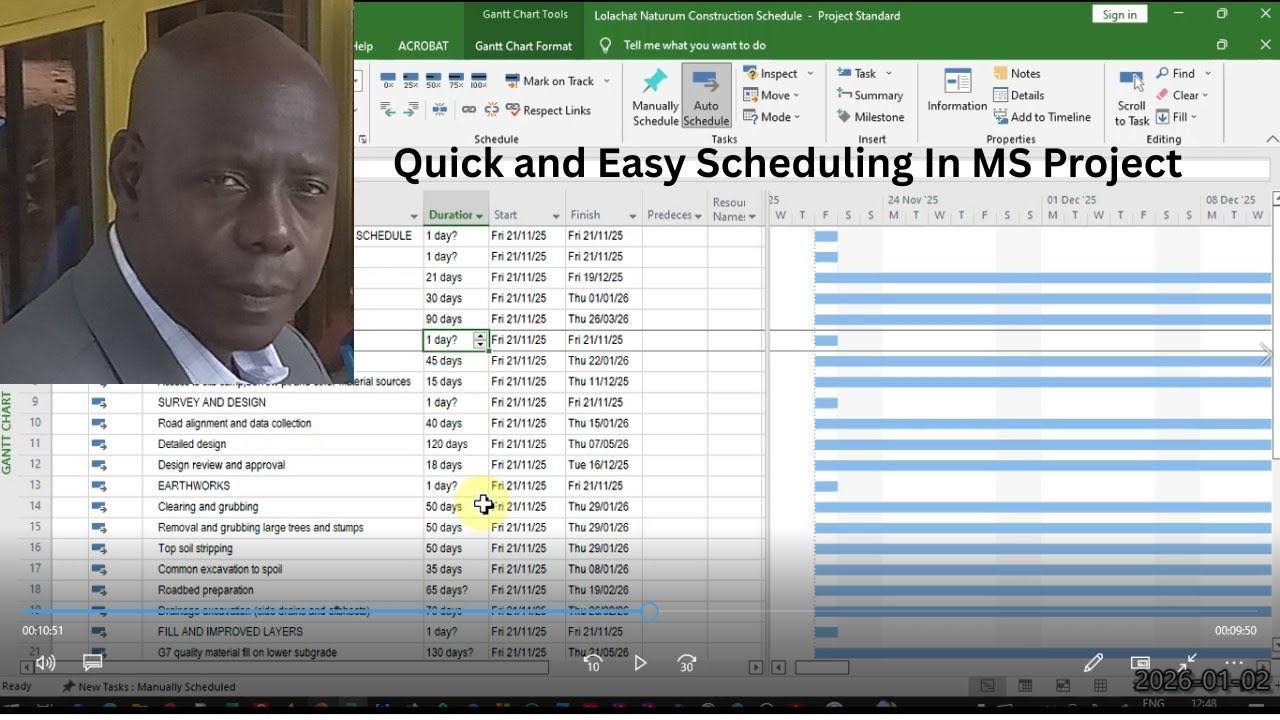Click the video progress slider handle
This screenshot has width=1280, height=720.
point(649,611)
